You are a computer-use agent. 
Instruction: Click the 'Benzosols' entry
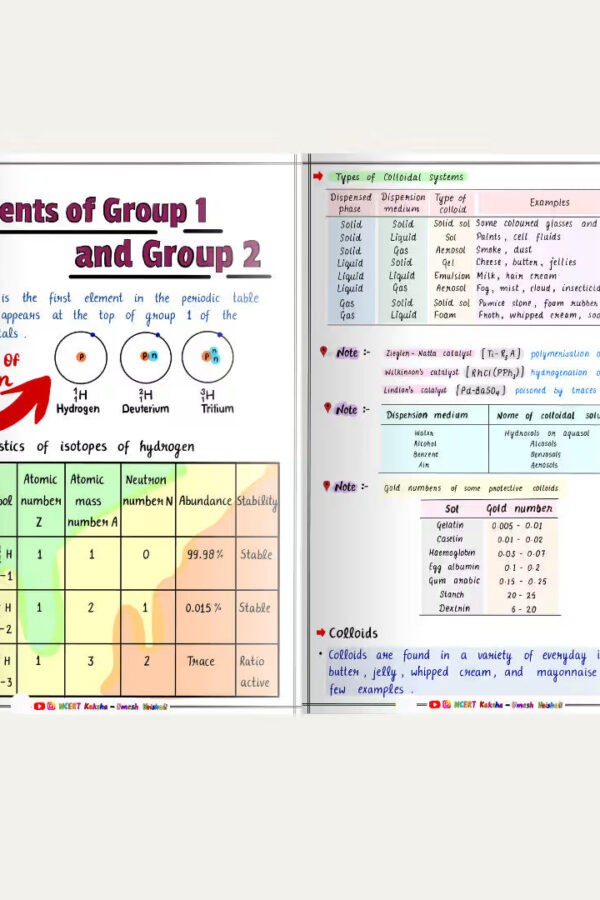click(545, 454)
